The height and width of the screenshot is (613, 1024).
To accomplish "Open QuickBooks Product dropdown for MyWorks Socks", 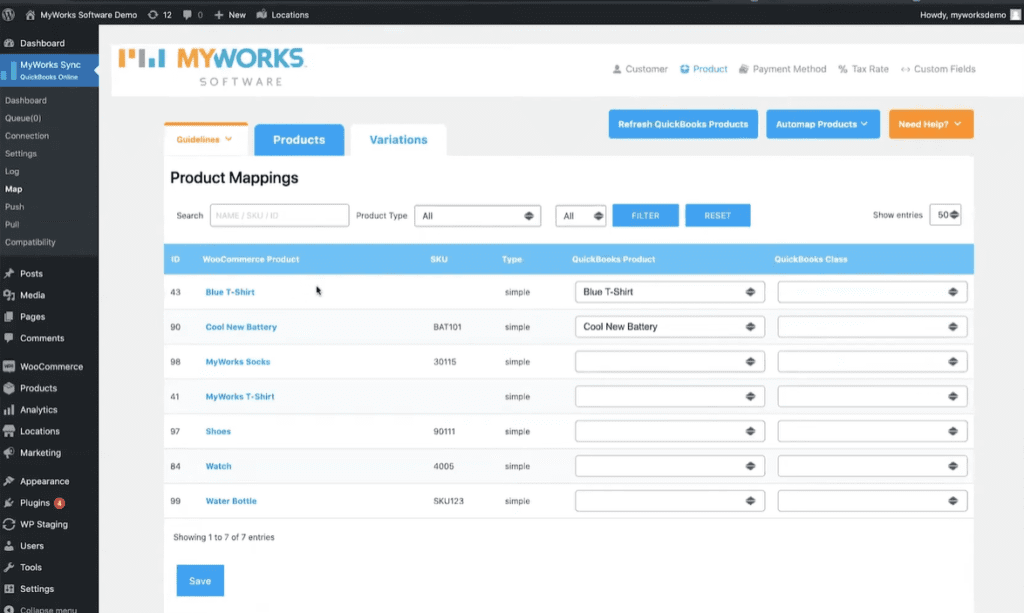I will tap(669, 362).
